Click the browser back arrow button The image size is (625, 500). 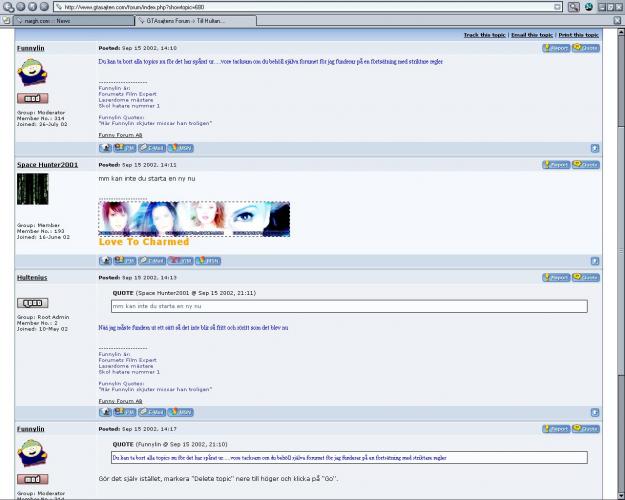pyautogui.click(x=7, y=6)
